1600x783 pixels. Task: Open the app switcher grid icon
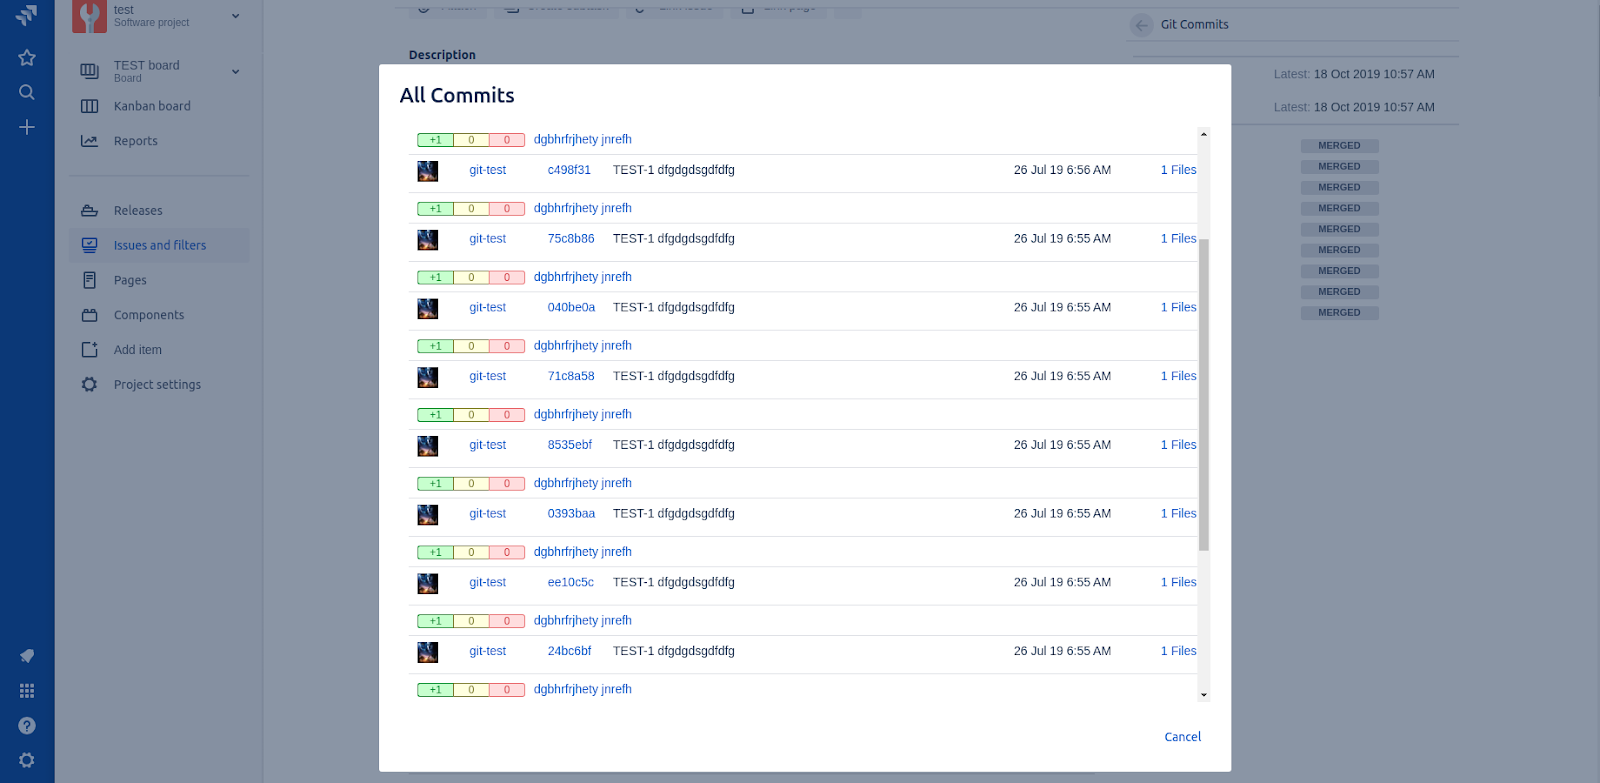pyautogui.click(x=27, y=691)
